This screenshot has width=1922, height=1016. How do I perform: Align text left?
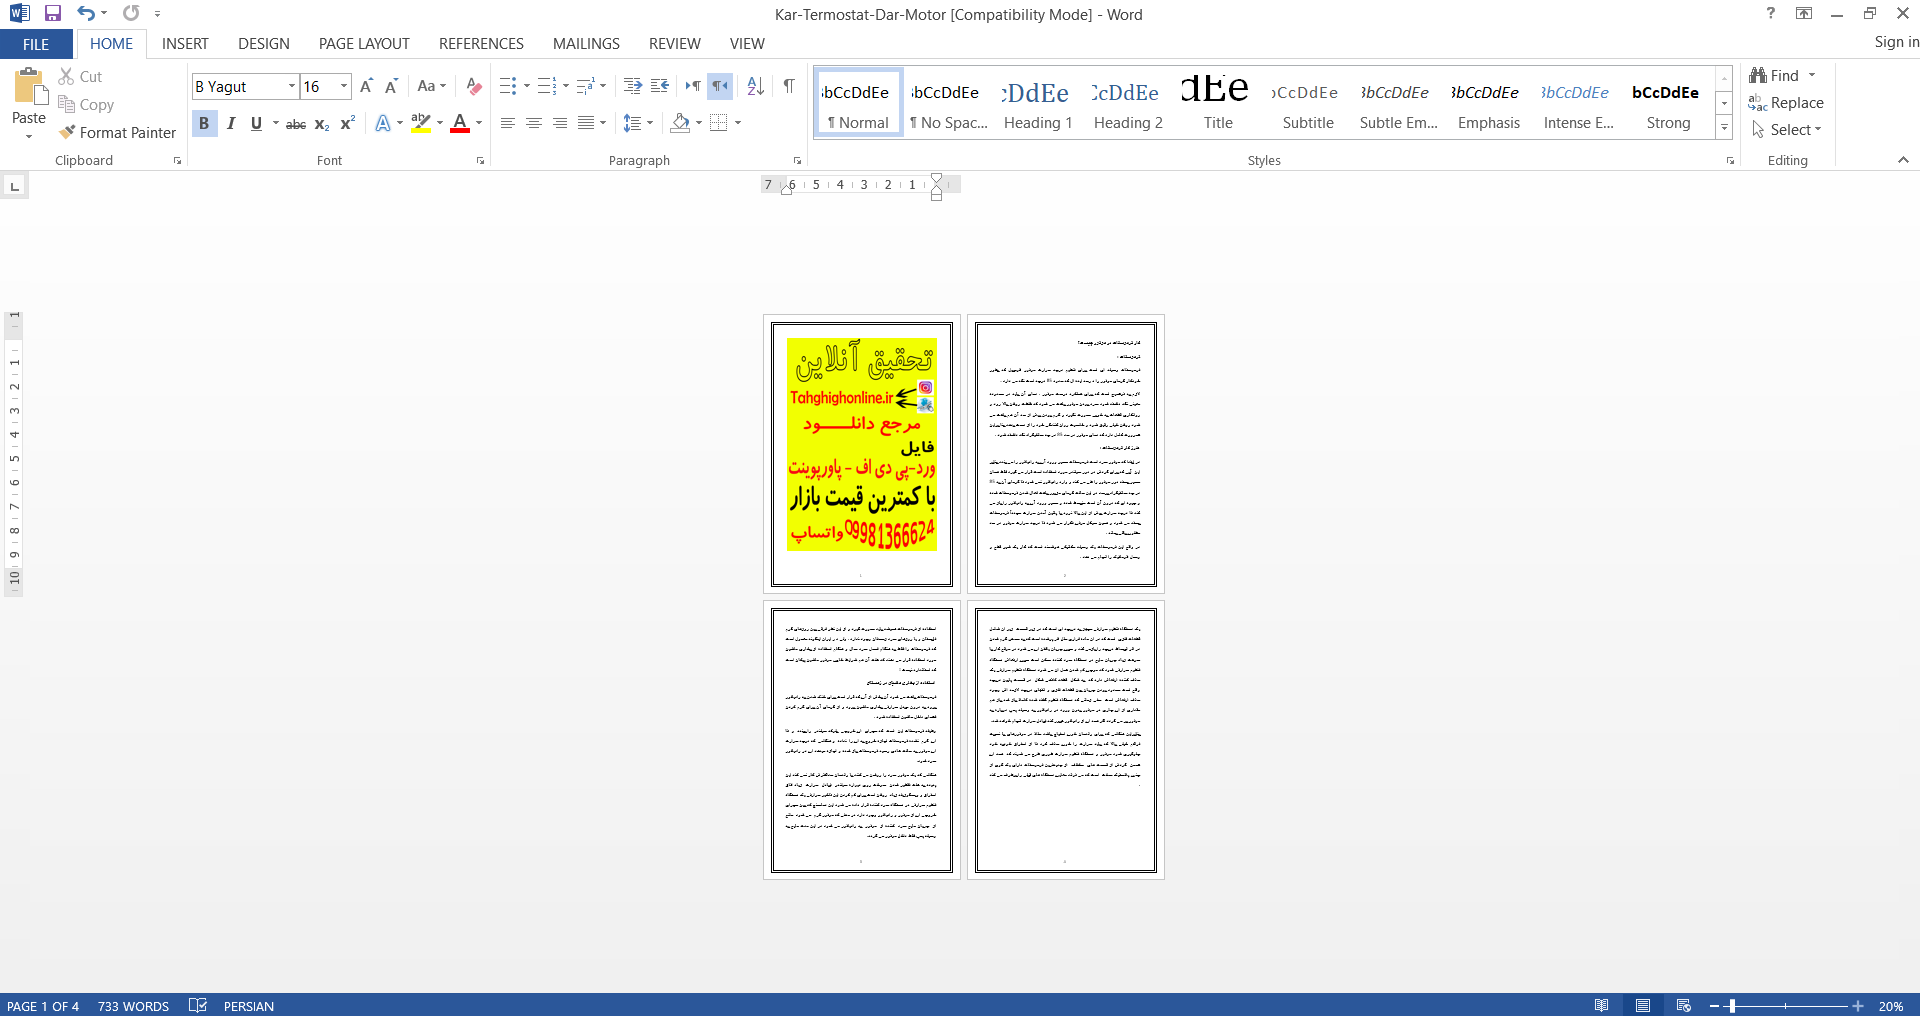[x=508, y=123]
